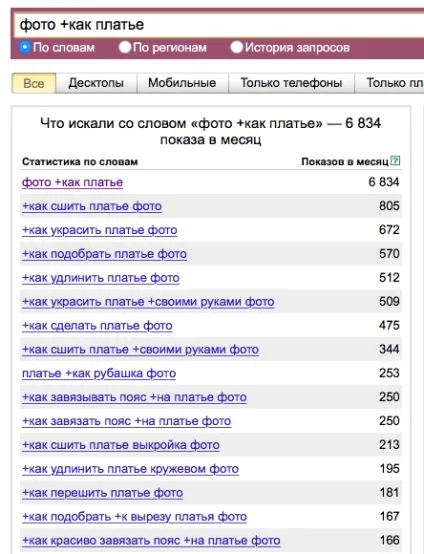This screenshot has width=424, height=554.
Task: Select the История запросов radio button
Action: click(x=236, y=47)
